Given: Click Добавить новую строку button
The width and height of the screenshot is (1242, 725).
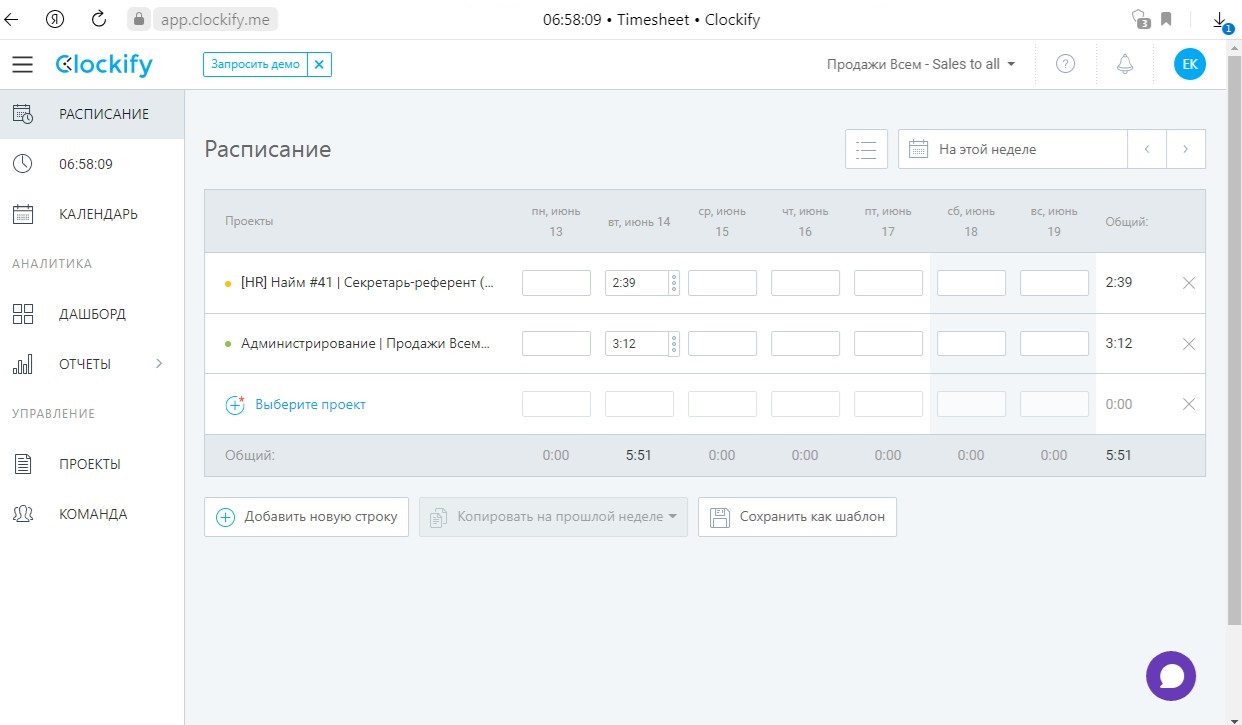Looking at the screenshot, I should pyautogui.click(x=307, y=517).
